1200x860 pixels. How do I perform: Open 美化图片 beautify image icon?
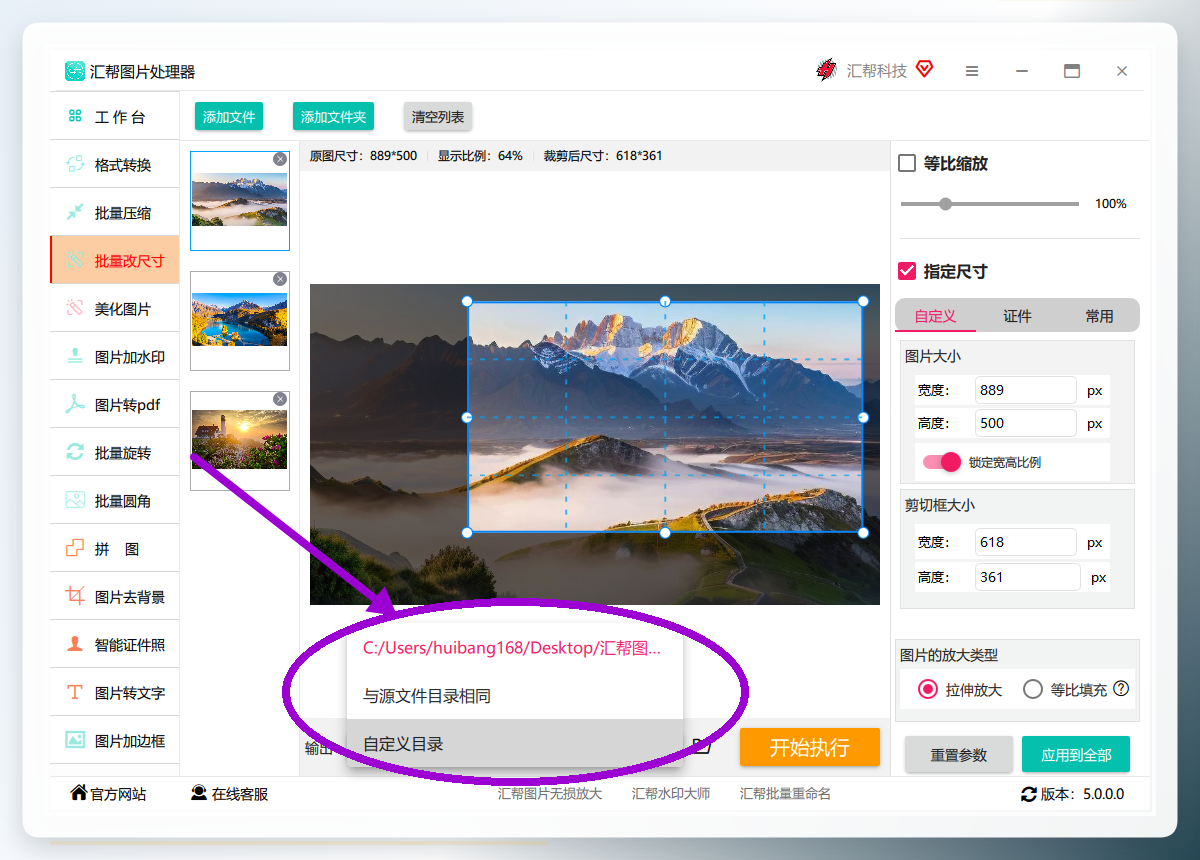pyautogui.click(x=75, y=308)
